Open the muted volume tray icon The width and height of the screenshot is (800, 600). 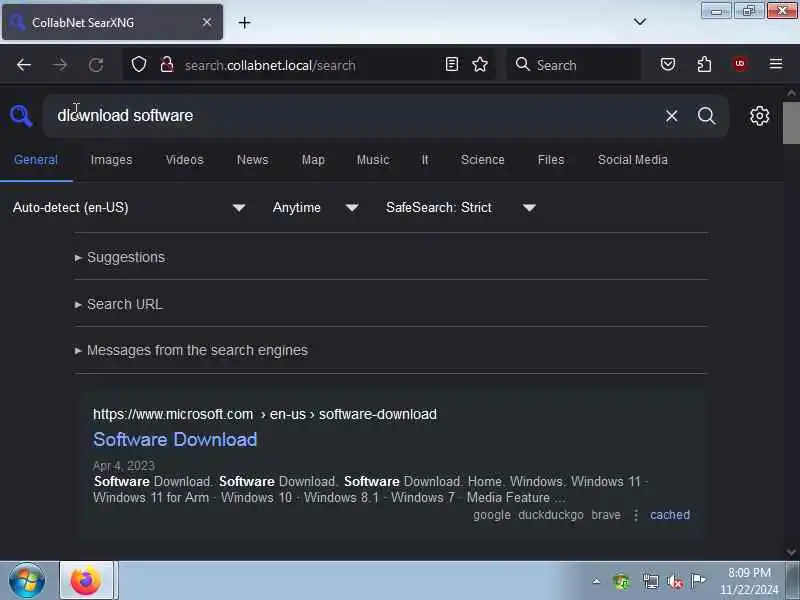click(675, 581)
